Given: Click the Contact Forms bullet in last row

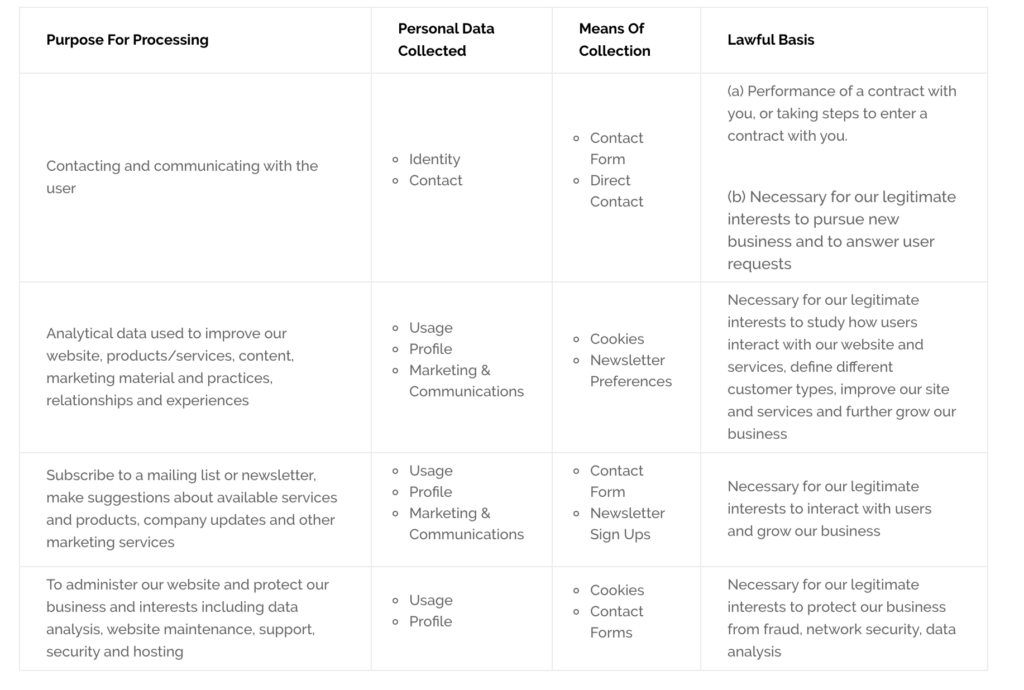Looking at the screenshot, I should click(616, 622).
